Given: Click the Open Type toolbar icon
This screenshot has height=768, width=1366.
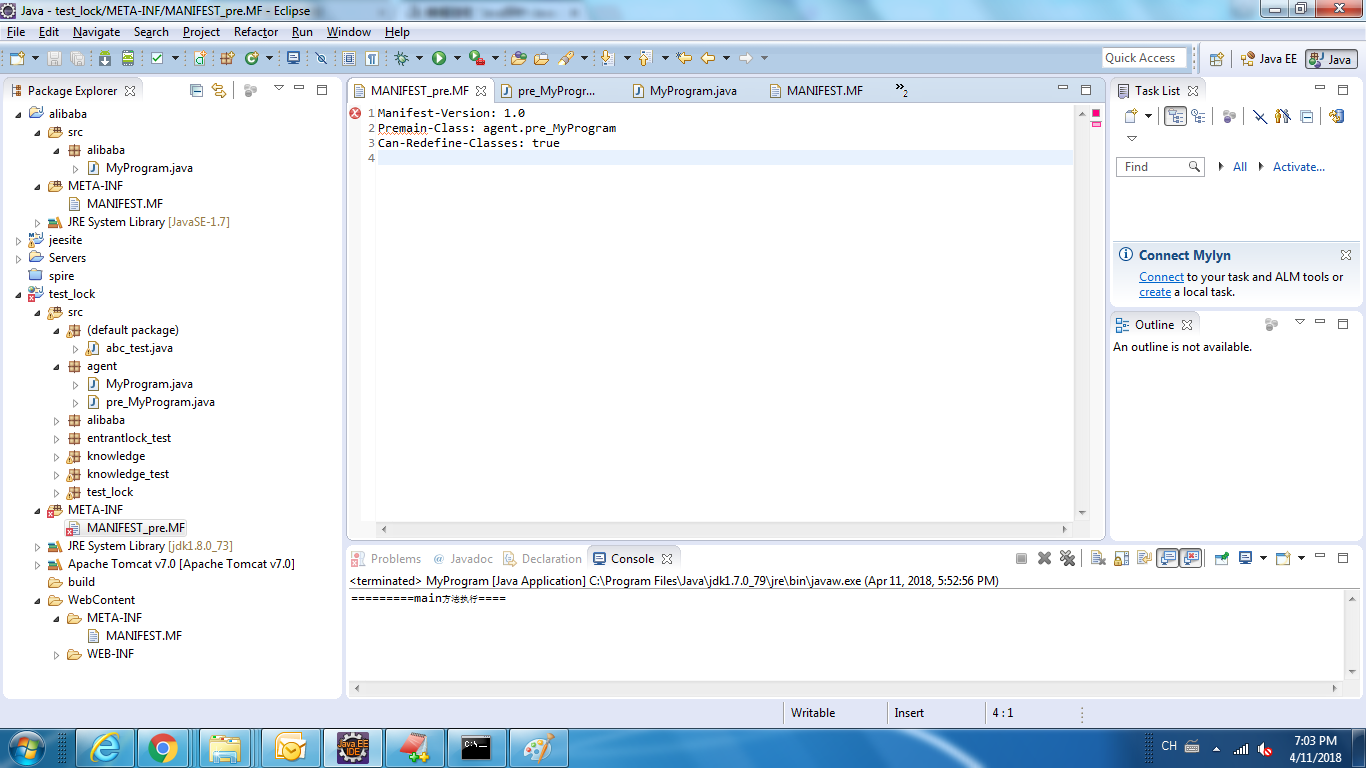Looking at the screenshot, I should pyautogui.click(x=518, y=58).
